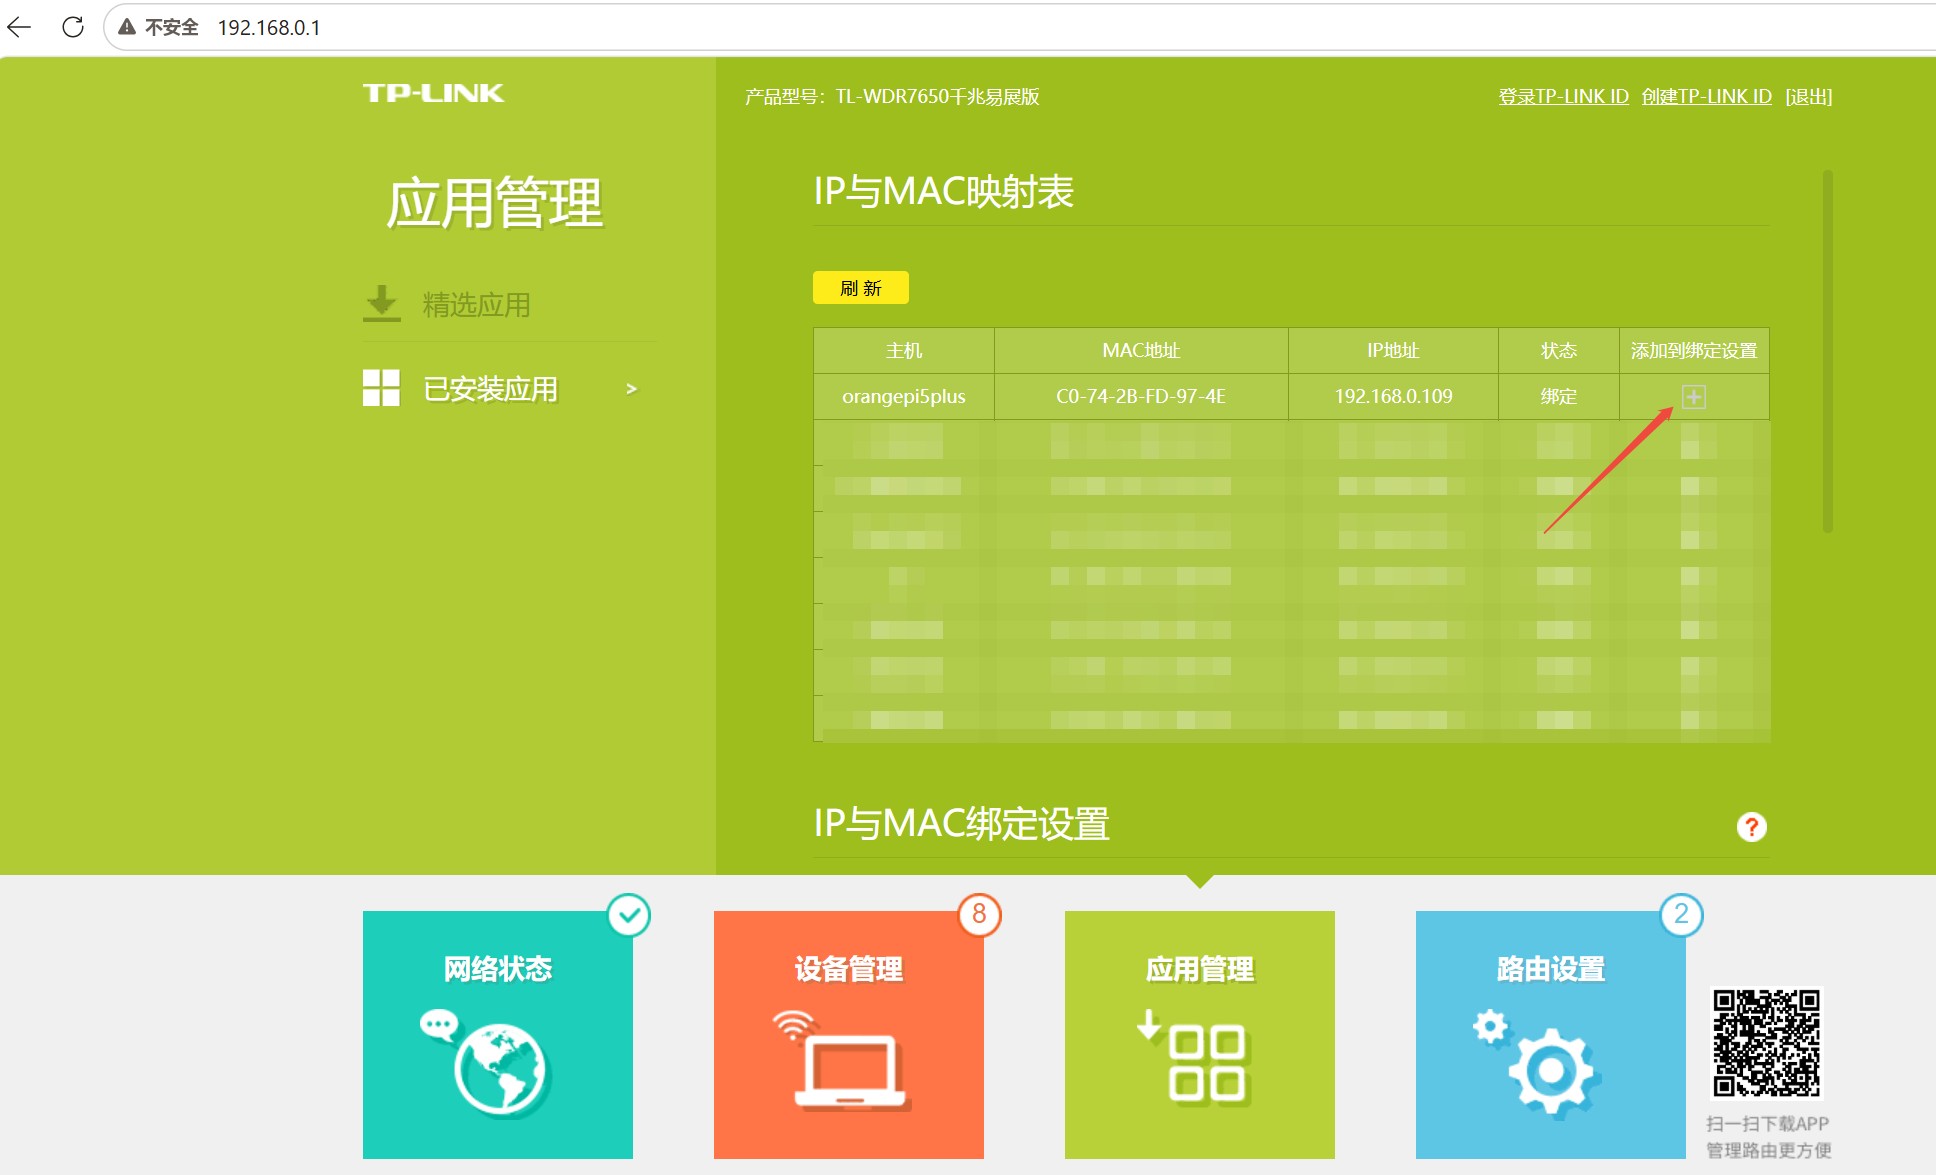Select the MAC address C0-74-2B-FD-97-4E
Image resolution: width=1936 pixels, height=1175 pixels.
coord(1141,397)
